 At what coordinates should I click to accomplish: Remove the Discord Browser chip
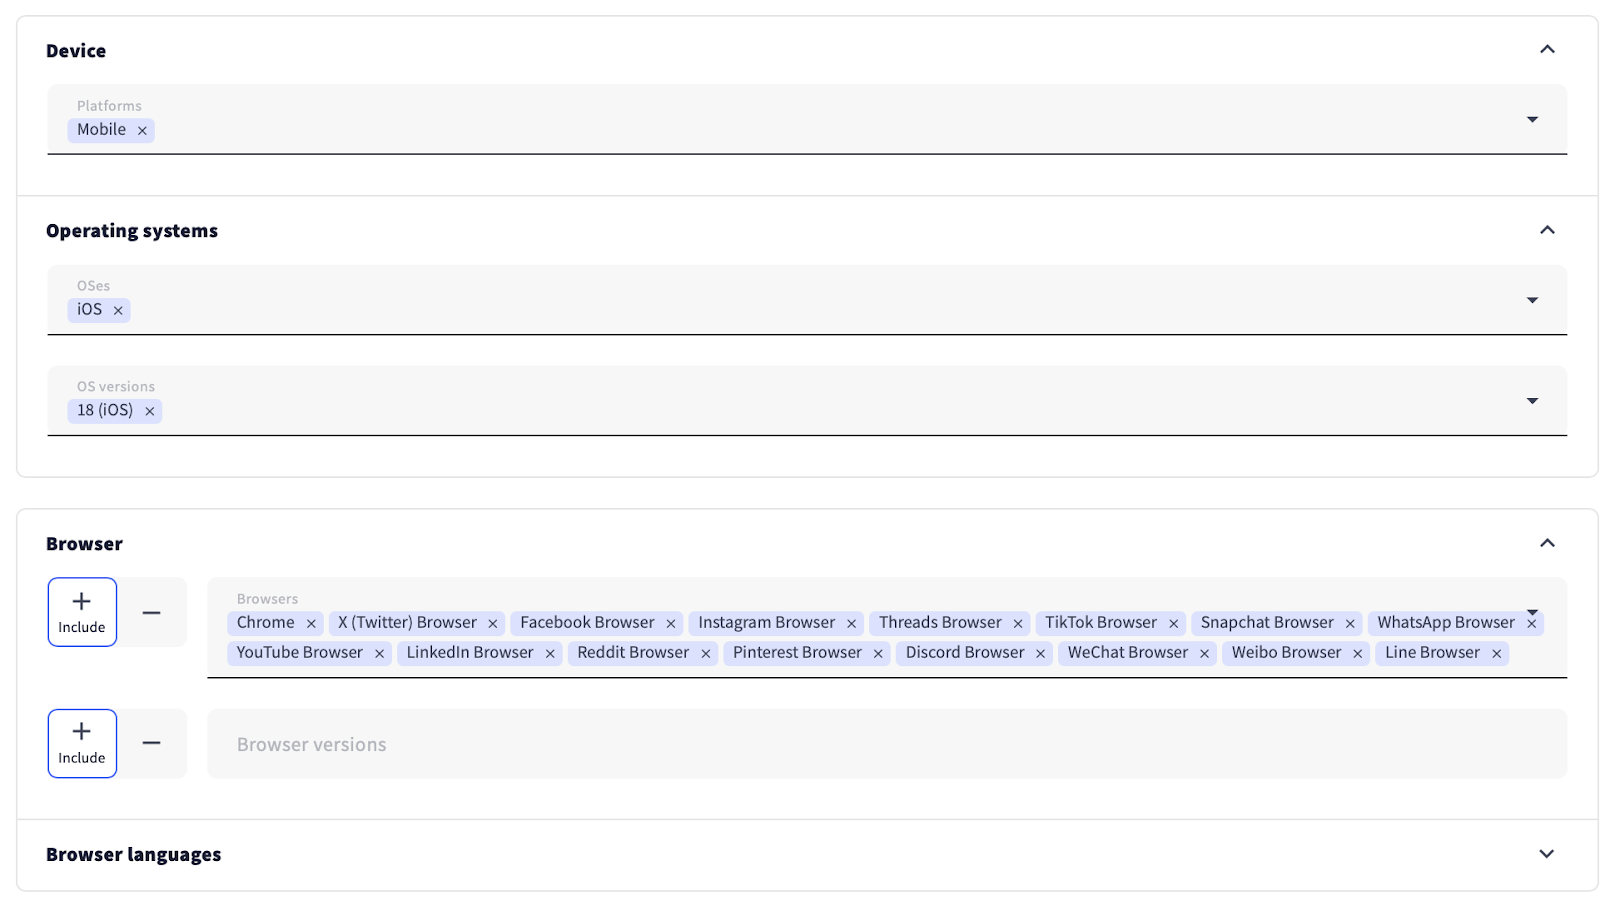point(1040,654)
